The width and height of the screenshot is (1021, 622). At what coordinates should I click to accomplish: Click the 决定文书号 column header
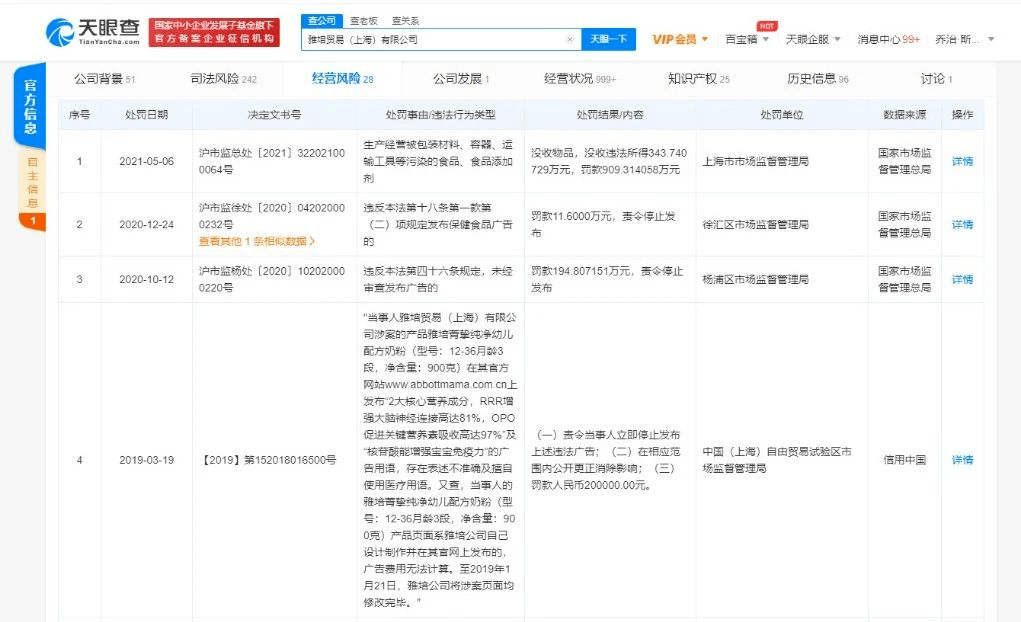coord(274,115)
